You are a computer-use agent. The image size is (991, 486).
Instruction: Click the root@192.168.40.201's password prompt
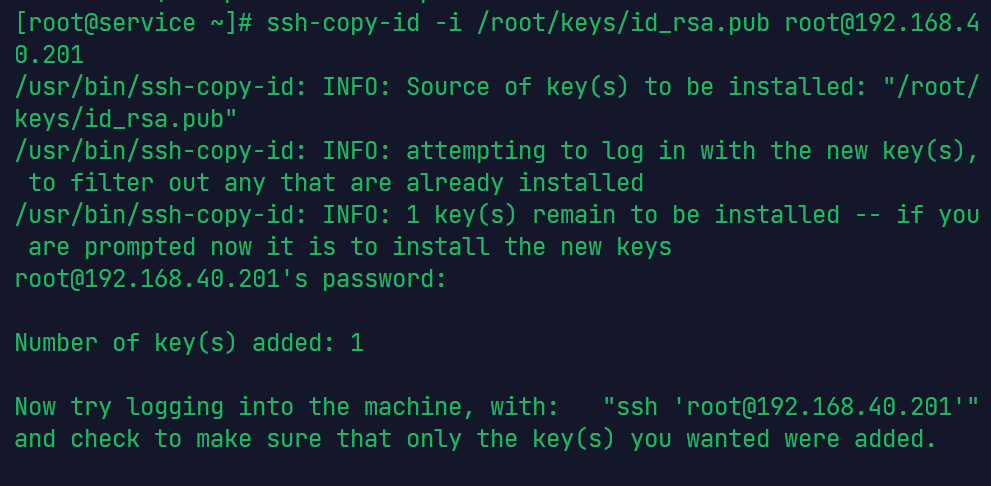pos(231,279)
